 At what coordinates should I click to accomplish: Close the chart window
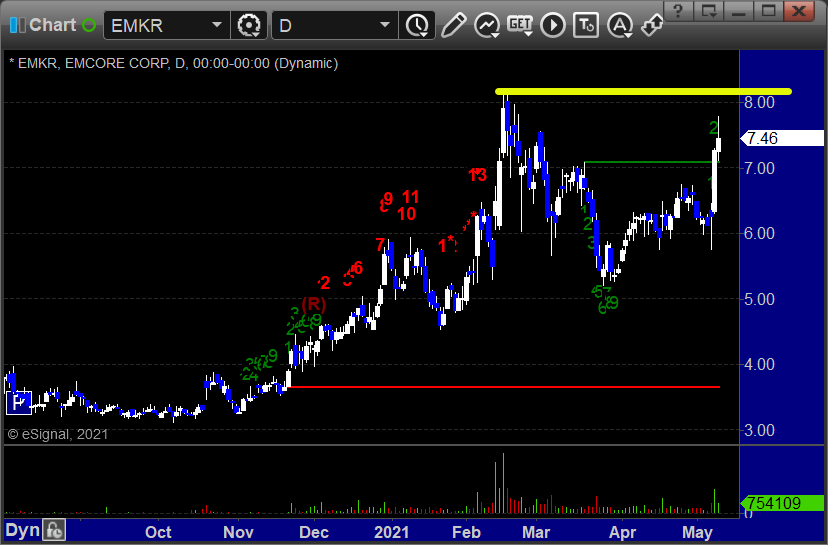point(800,11)
